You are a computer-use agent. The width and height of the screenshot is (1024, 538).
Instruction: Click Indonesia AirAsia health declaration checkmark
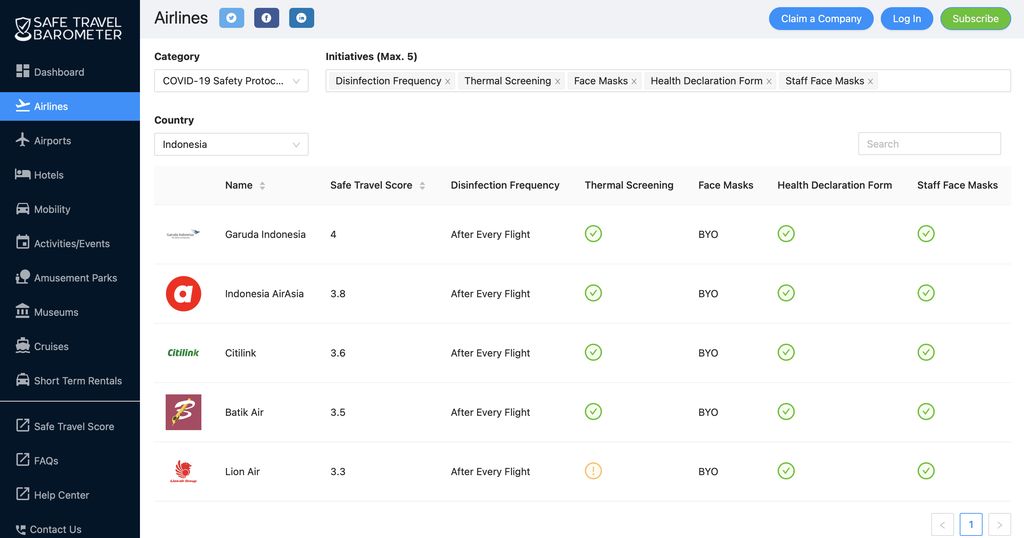(x=786, y=293)
